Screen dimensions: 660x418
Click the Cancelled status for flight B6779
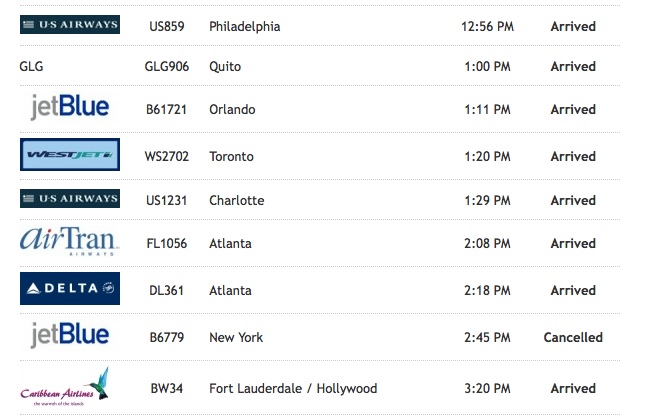[x=573, y=337]
